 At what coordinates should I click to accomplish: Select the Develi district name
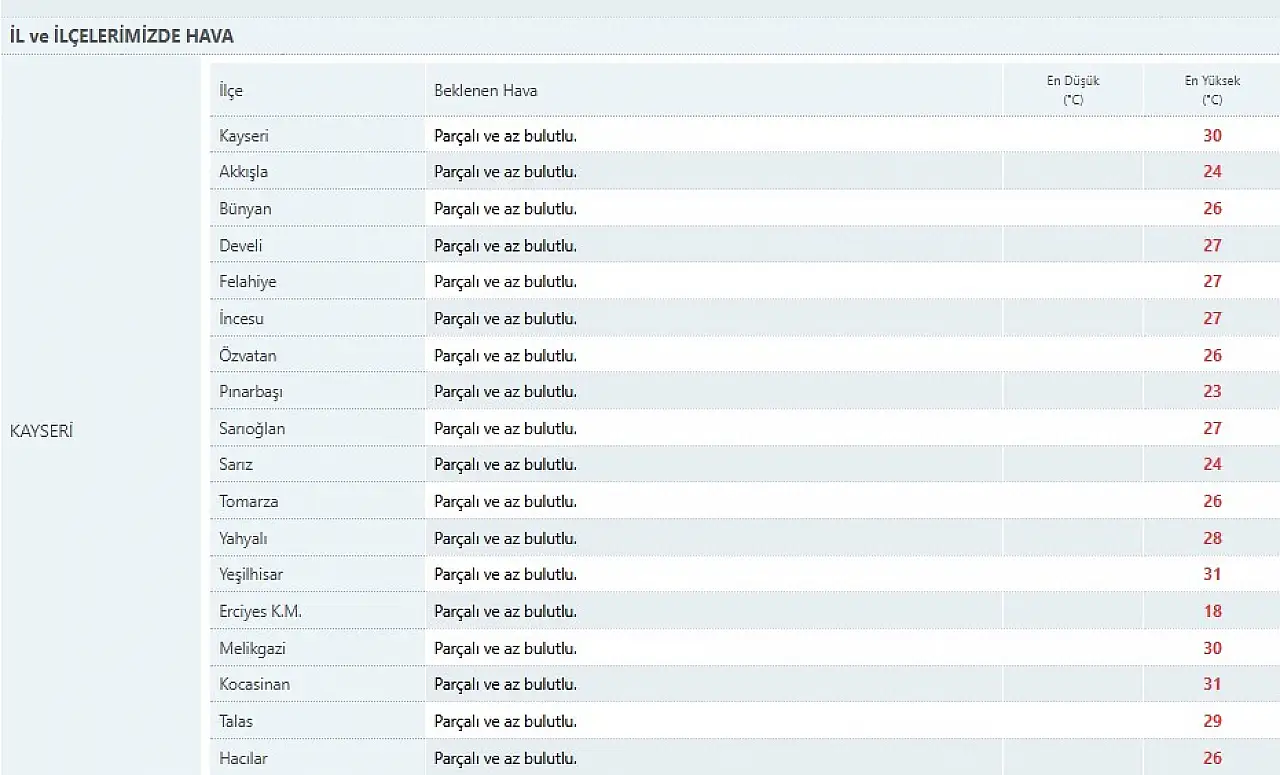(241, 245)
